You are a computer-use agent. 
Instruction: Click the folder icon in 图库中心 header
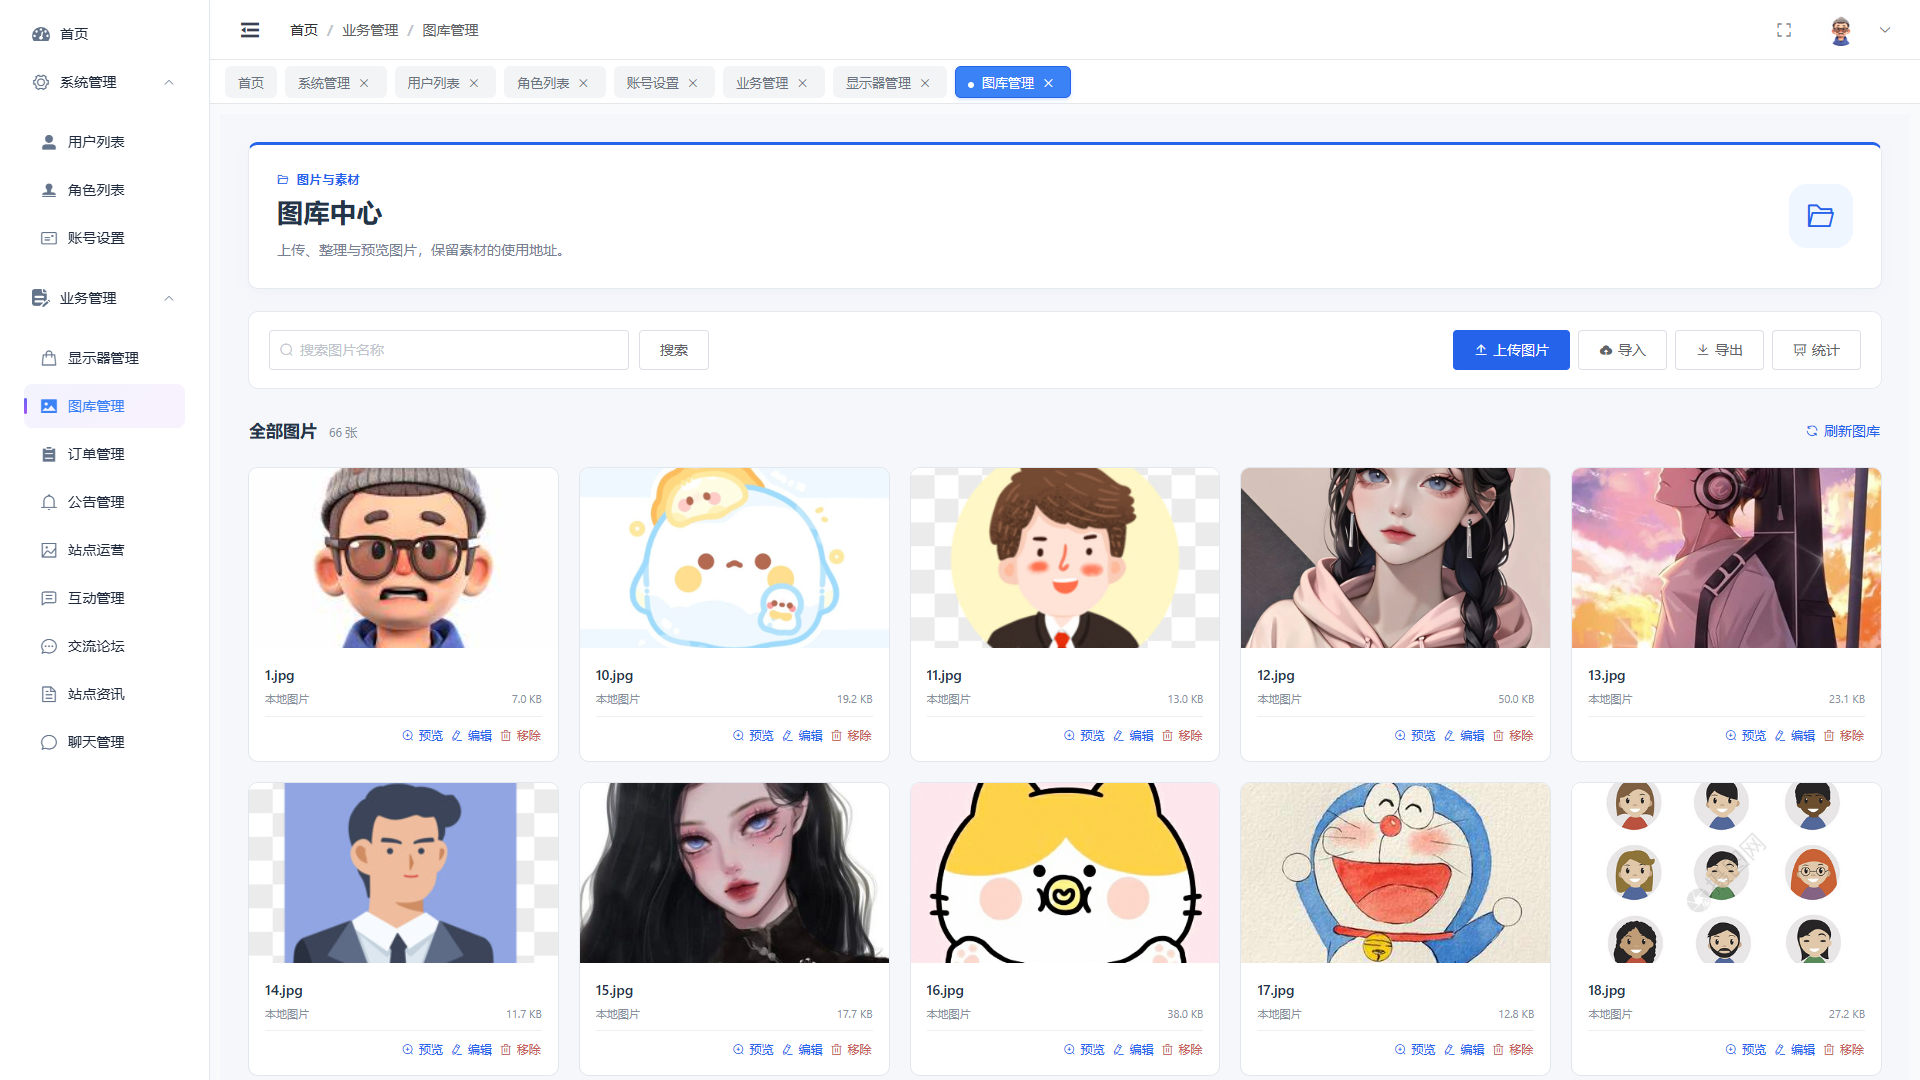point(1821,216)
